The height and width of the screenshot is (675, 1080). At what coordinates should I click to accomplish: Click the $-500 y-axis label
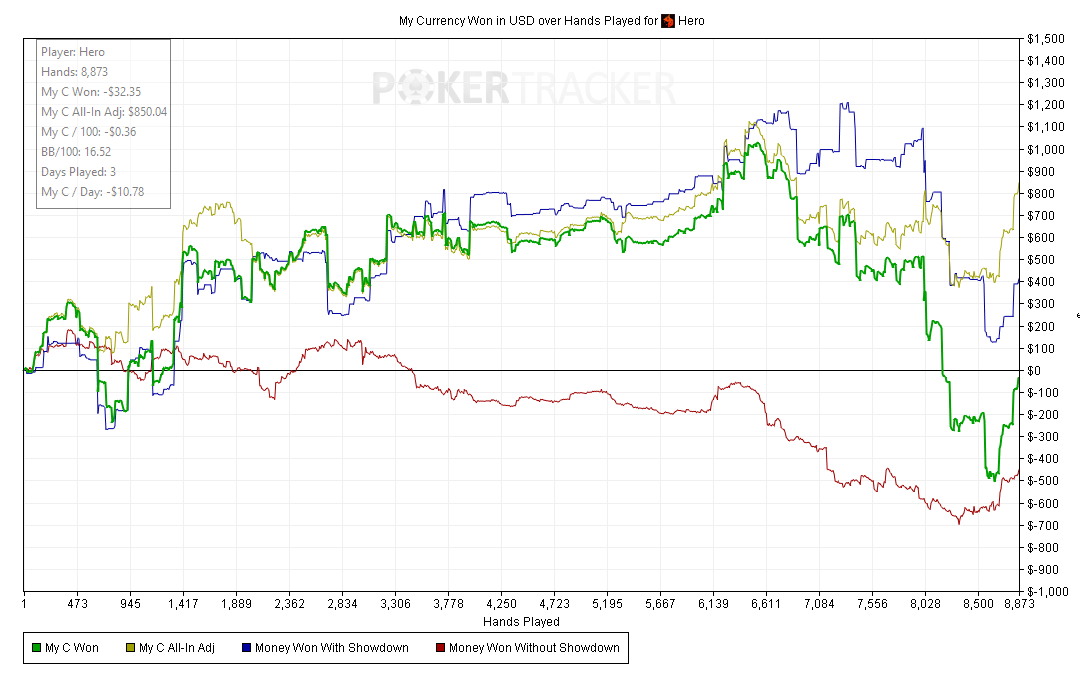[x=1043, y=481]
